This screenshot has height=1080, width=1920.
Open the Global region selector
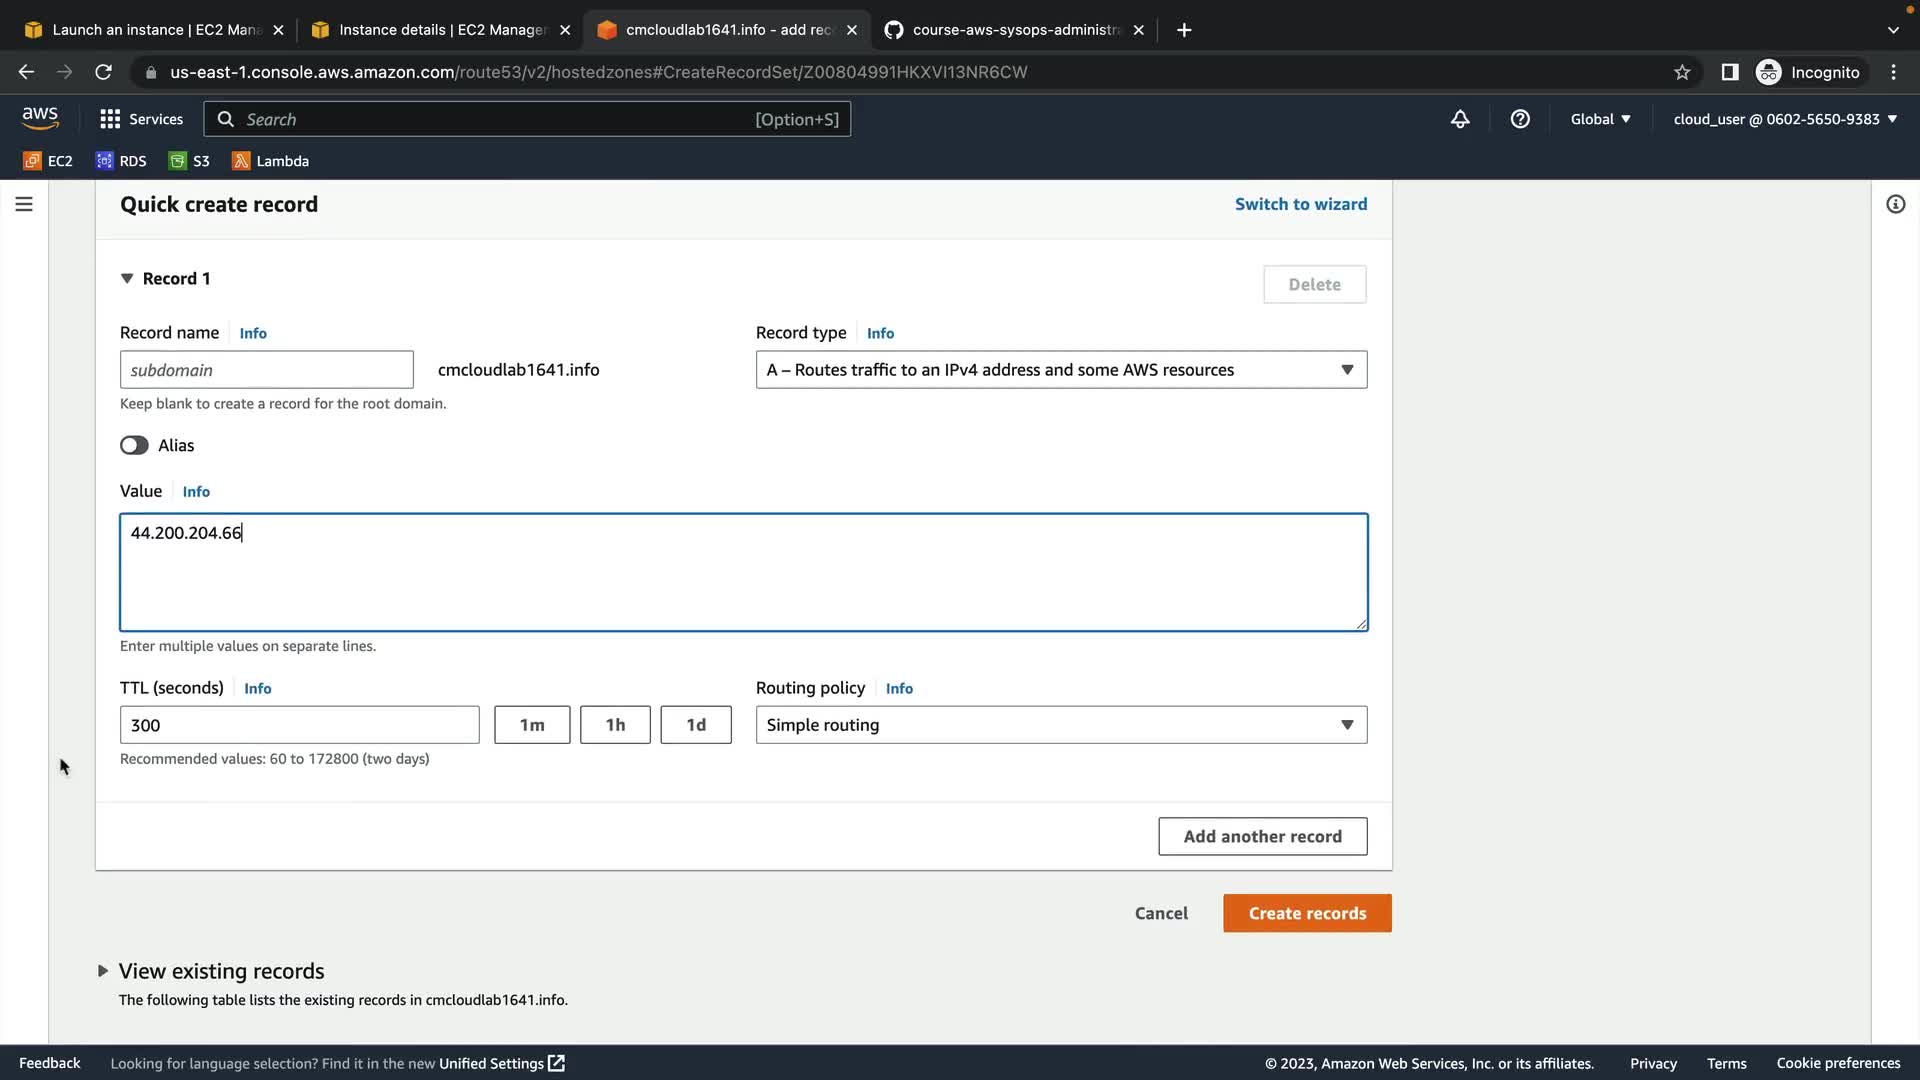tap(1600, 119)
